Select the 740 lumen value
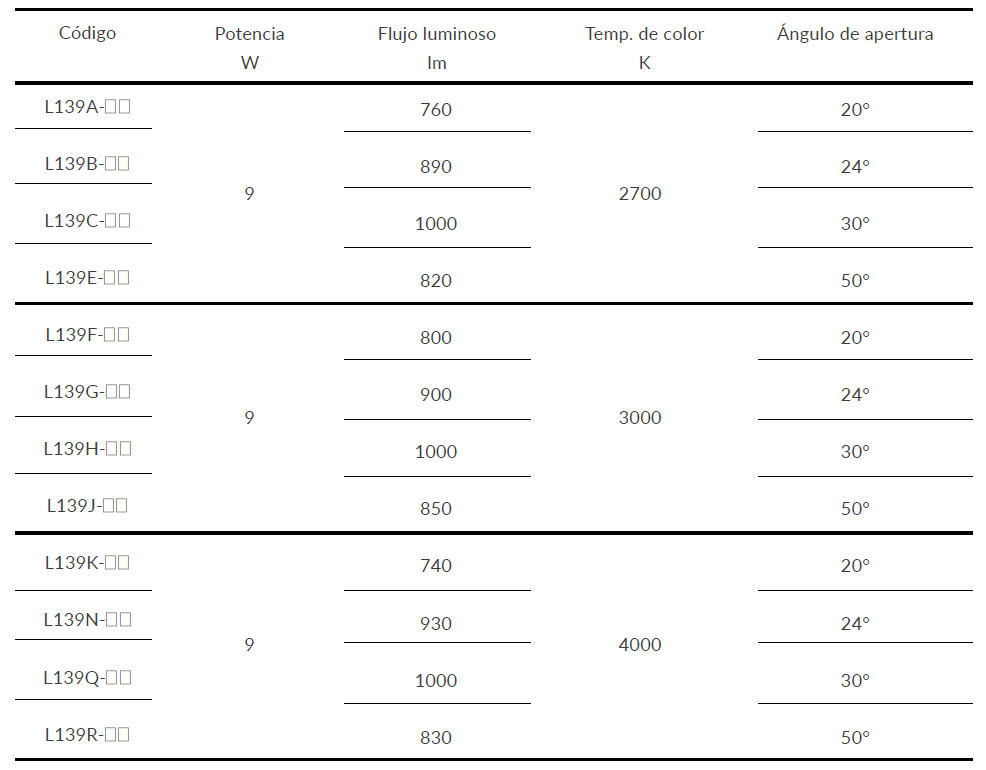This screenshot has width=986, height=770. pyautogui.click(x=436, y=566)
